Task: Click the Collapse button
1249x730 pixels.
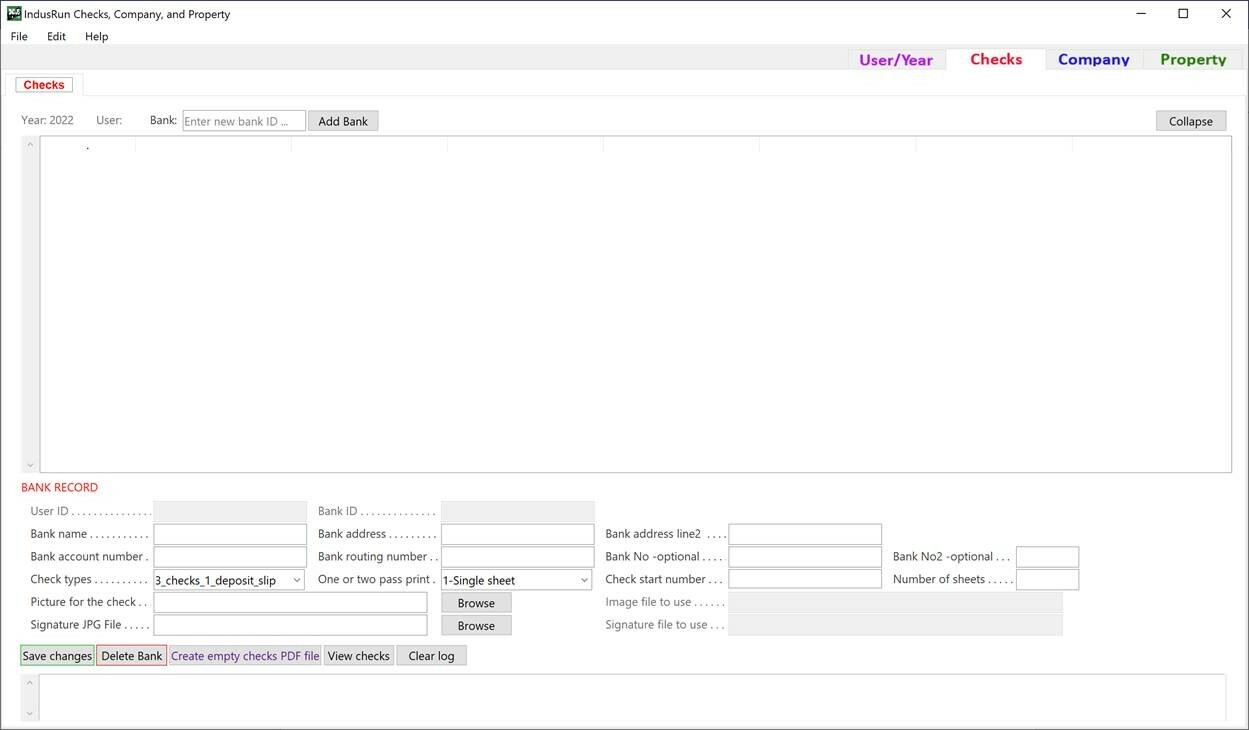Action: 1191,121
